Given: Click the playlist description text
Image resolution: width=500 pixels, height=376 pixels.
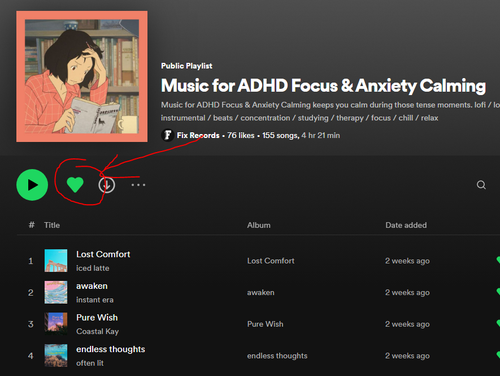Looking at the screenshot, I should coord(330,111).
